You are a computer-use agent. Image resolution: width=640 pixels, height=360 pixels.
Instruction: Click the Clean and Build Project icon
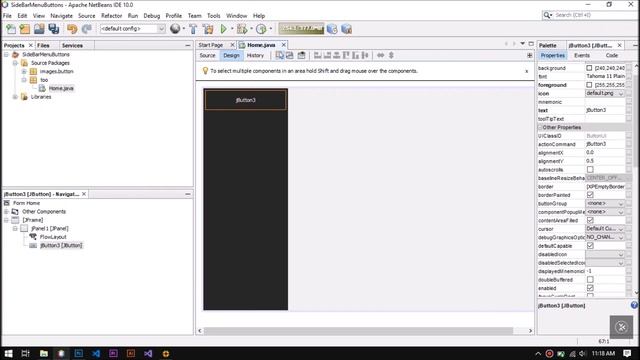pos(208,29)
